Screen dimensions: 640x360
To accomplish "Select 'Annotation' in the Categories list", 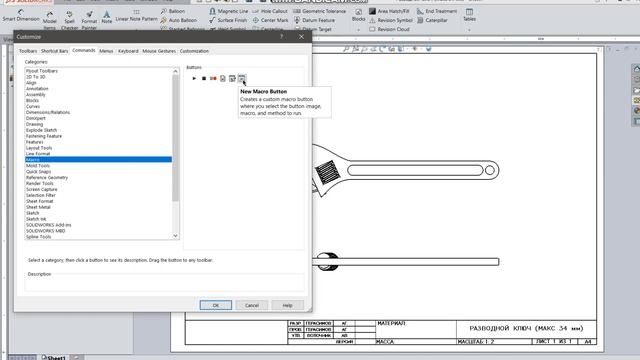I will pyautogui.click(x=37, y=89).
